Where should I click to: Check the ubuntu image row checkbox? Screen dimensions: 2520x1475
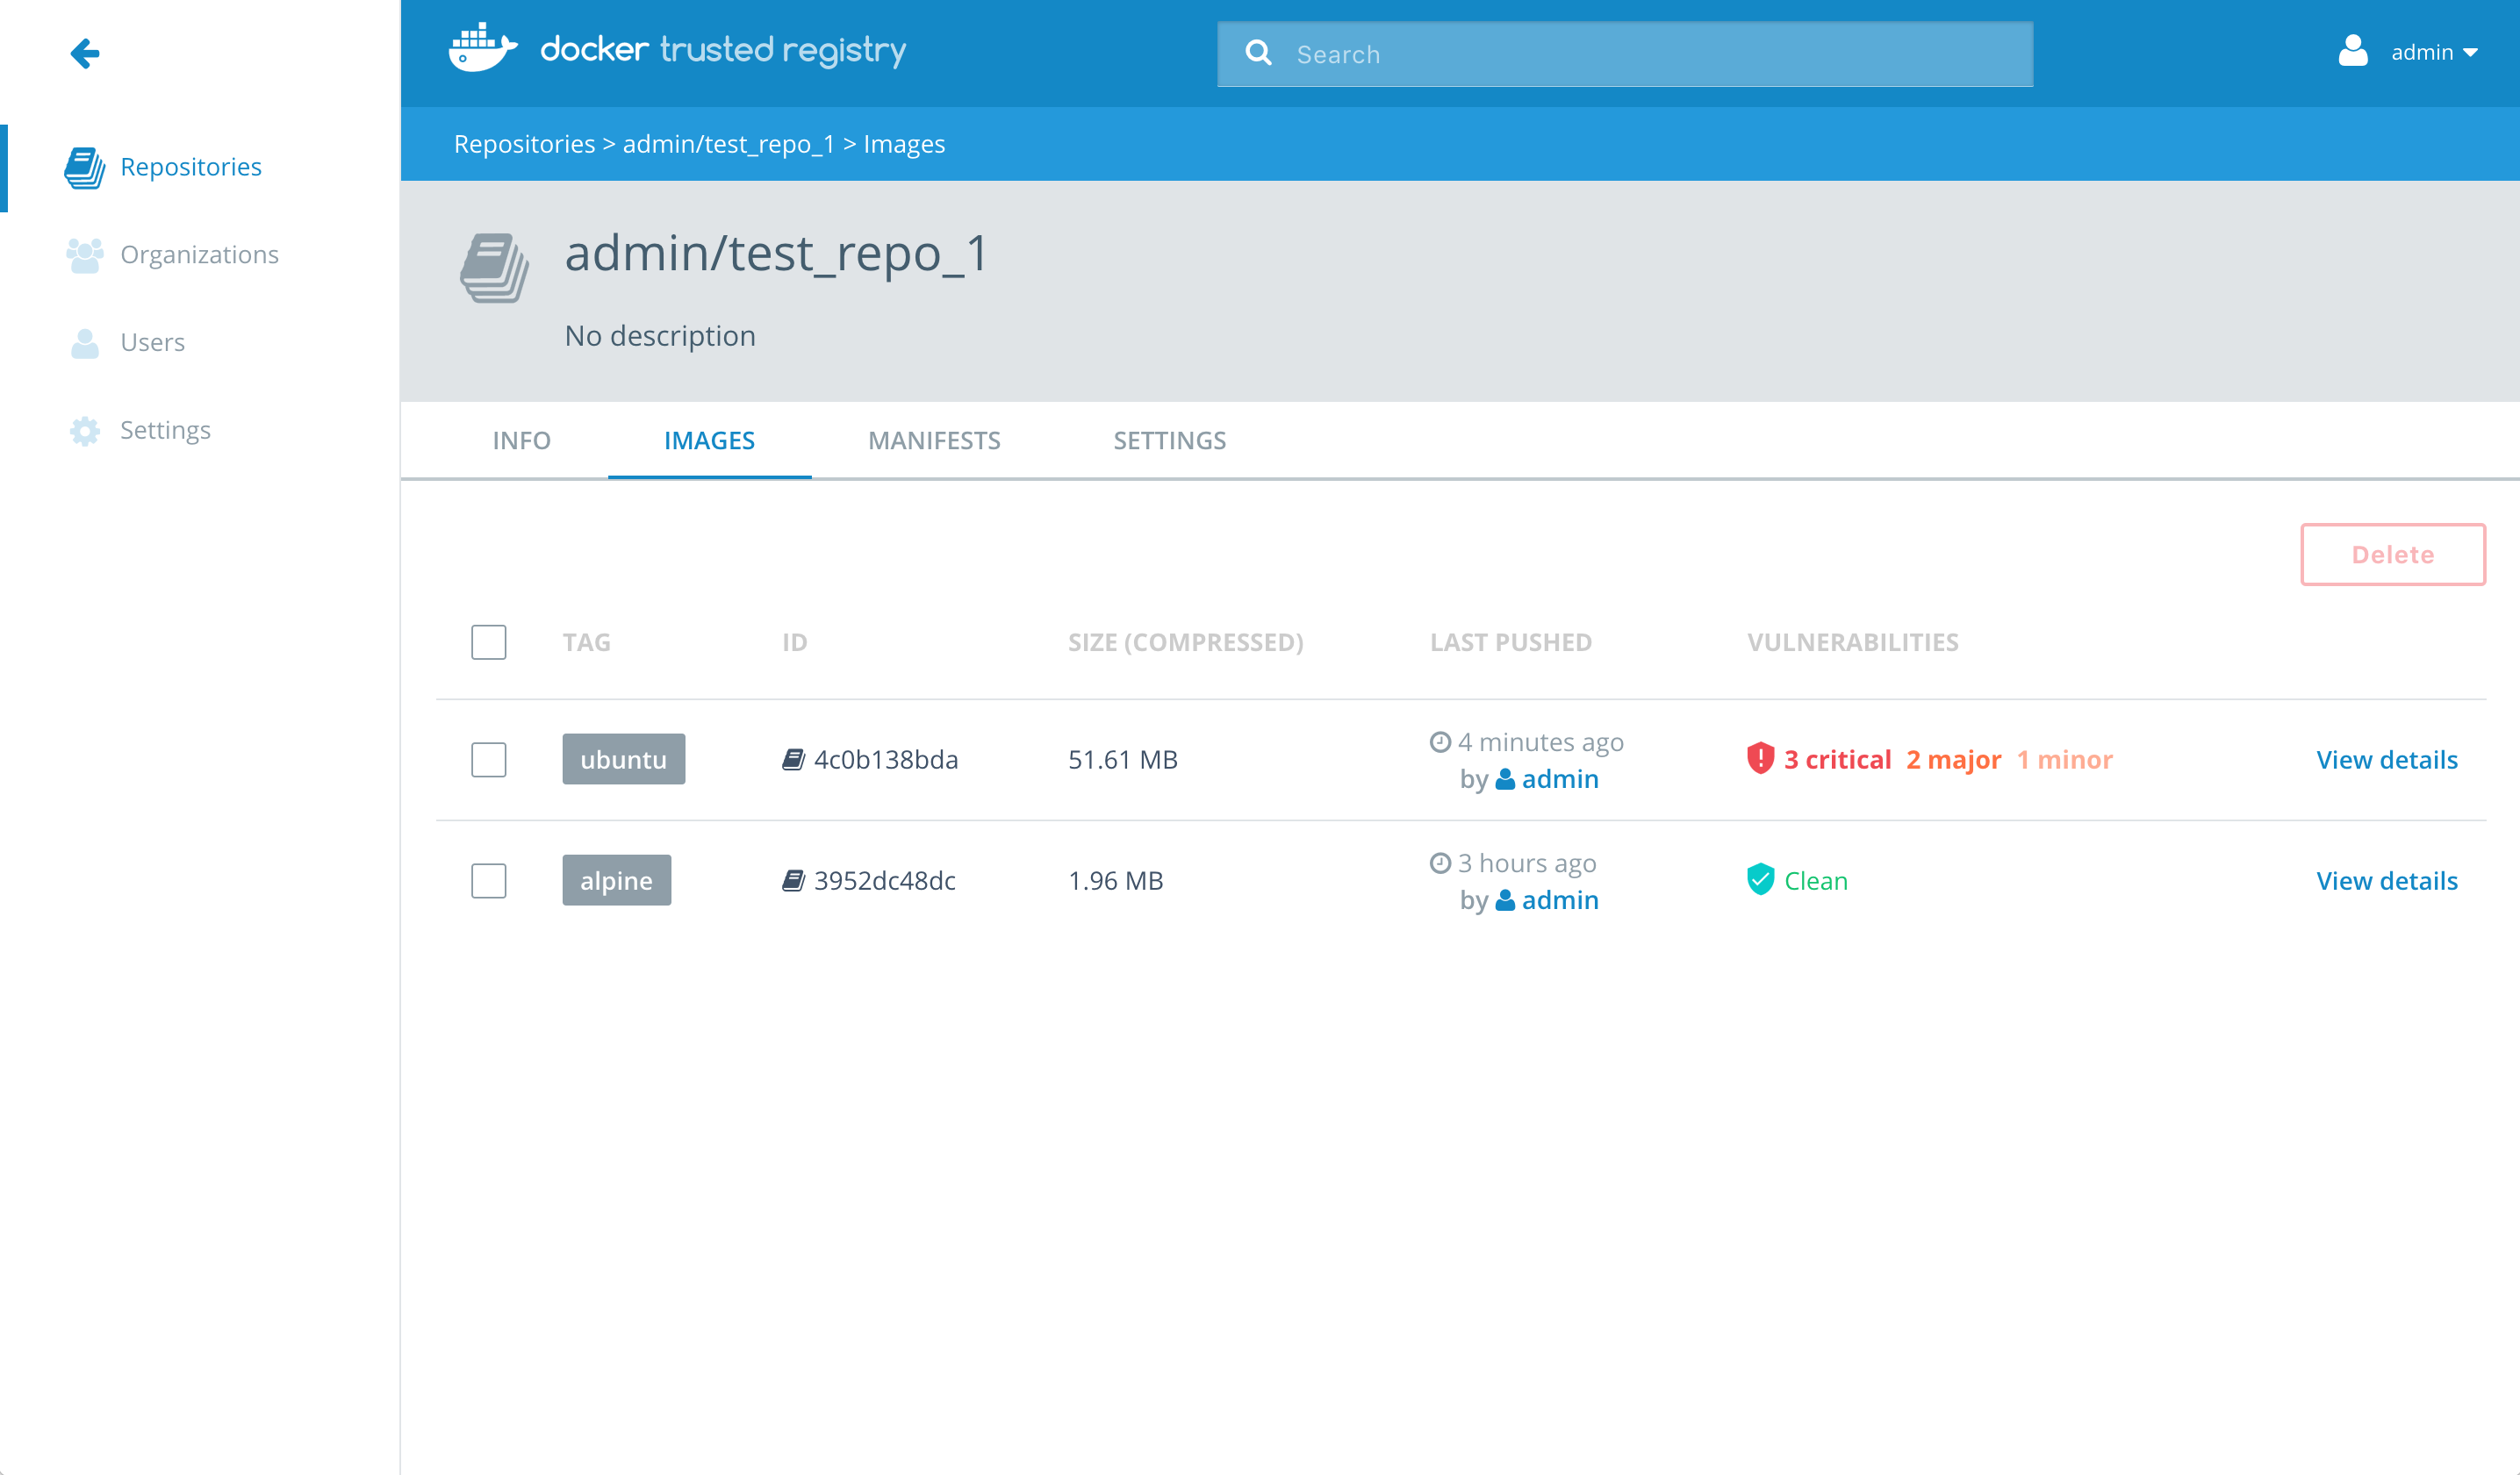tap(489, 760)
